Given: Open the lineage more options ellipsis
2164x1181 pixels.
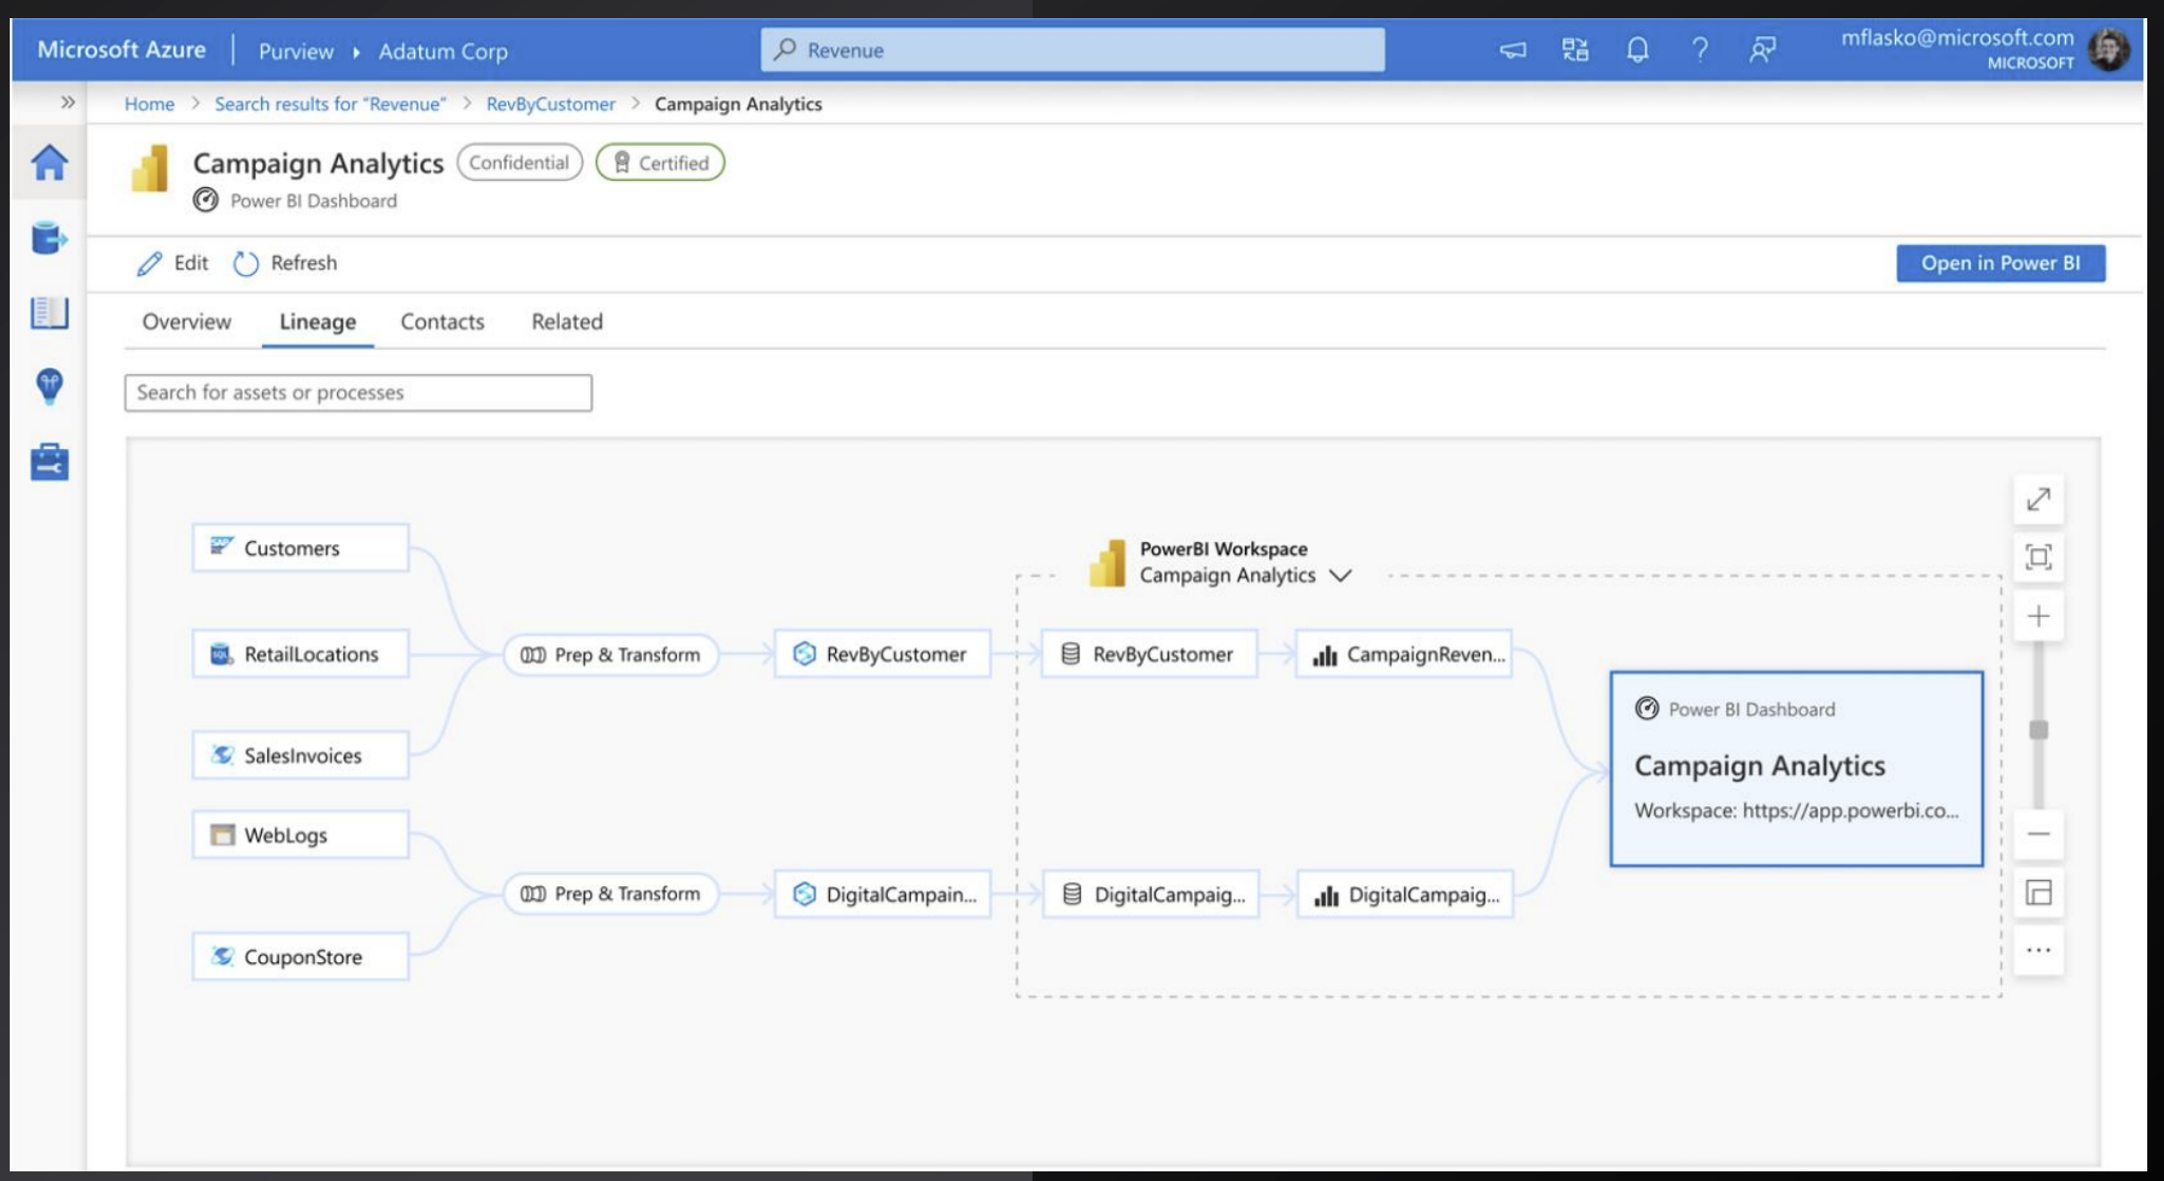Looking at the screenshot, I should pos(2038,950).
